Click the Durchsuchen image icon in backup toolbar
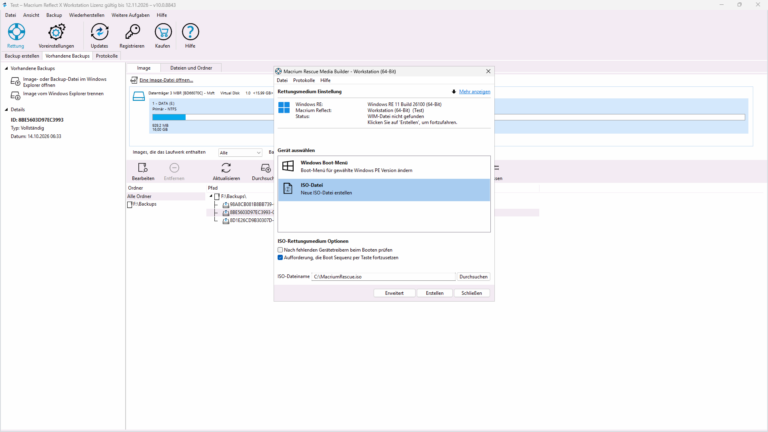This screenshot has width=768, height=432. click(265, 168)
